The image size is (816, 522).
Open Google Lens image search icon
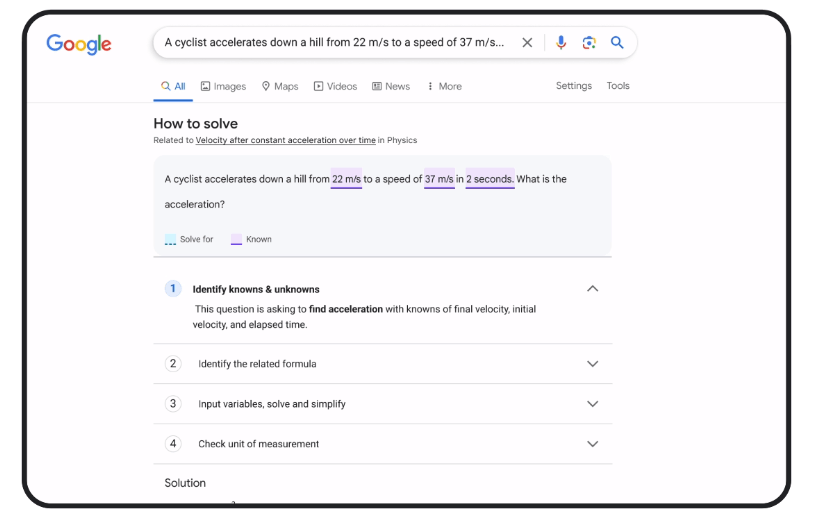point(589,43)
